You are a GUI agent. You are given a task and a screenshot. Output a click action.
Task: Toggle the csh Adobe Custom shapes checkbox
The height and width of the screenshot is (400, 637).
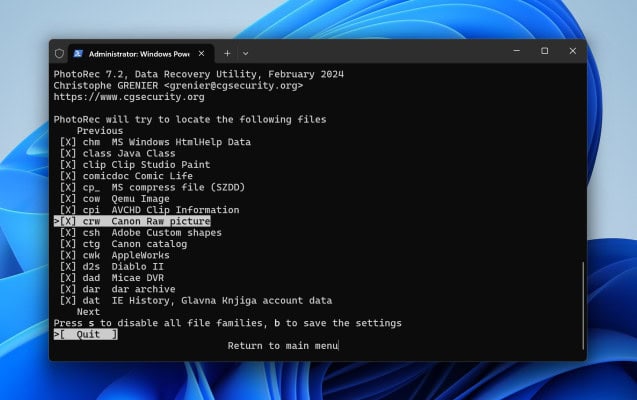(68, 233)
